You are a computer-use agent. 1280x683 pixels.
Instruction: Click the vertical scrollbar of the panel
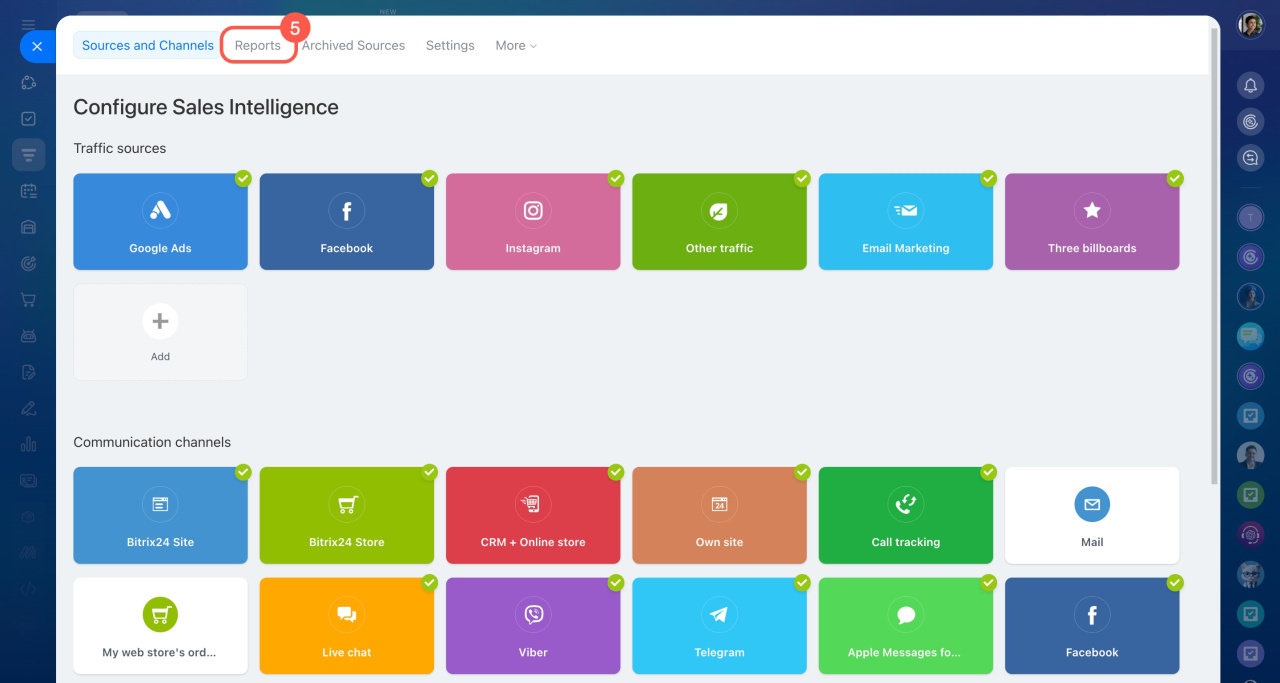tap(1215, 255)
